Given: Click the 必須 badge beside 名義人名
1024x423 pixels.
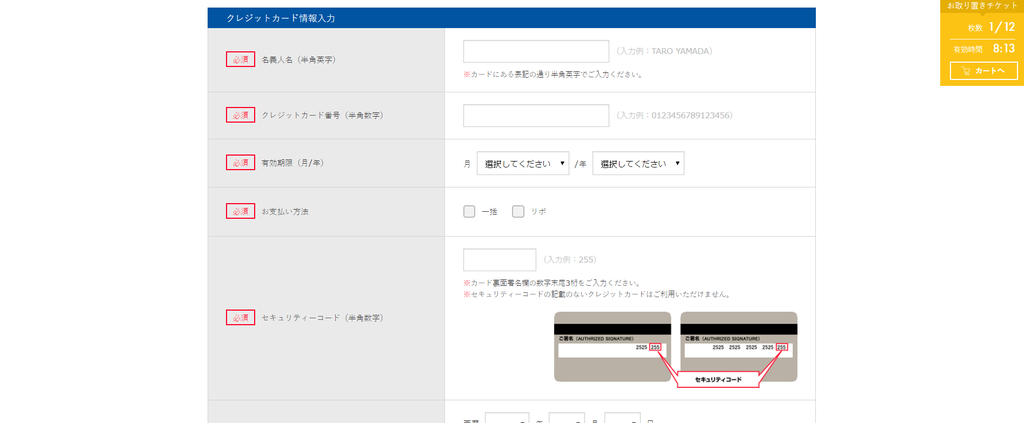Looking at the screenshot, I should tap(240, 59).
